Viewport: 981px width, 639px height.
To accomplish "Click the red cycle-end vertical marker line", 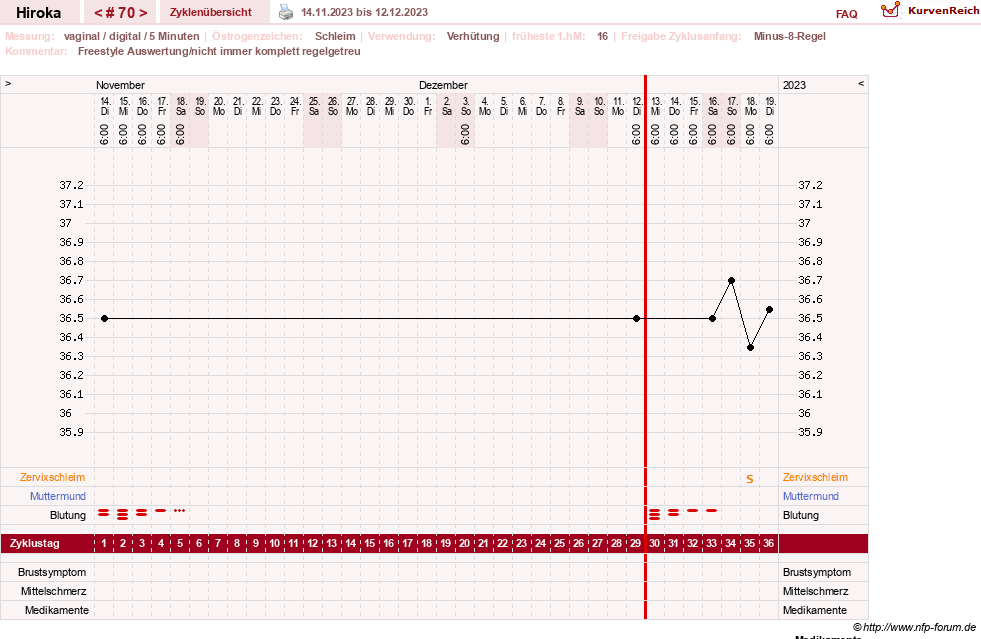I will pyautogui.click(x=645, y=347).
